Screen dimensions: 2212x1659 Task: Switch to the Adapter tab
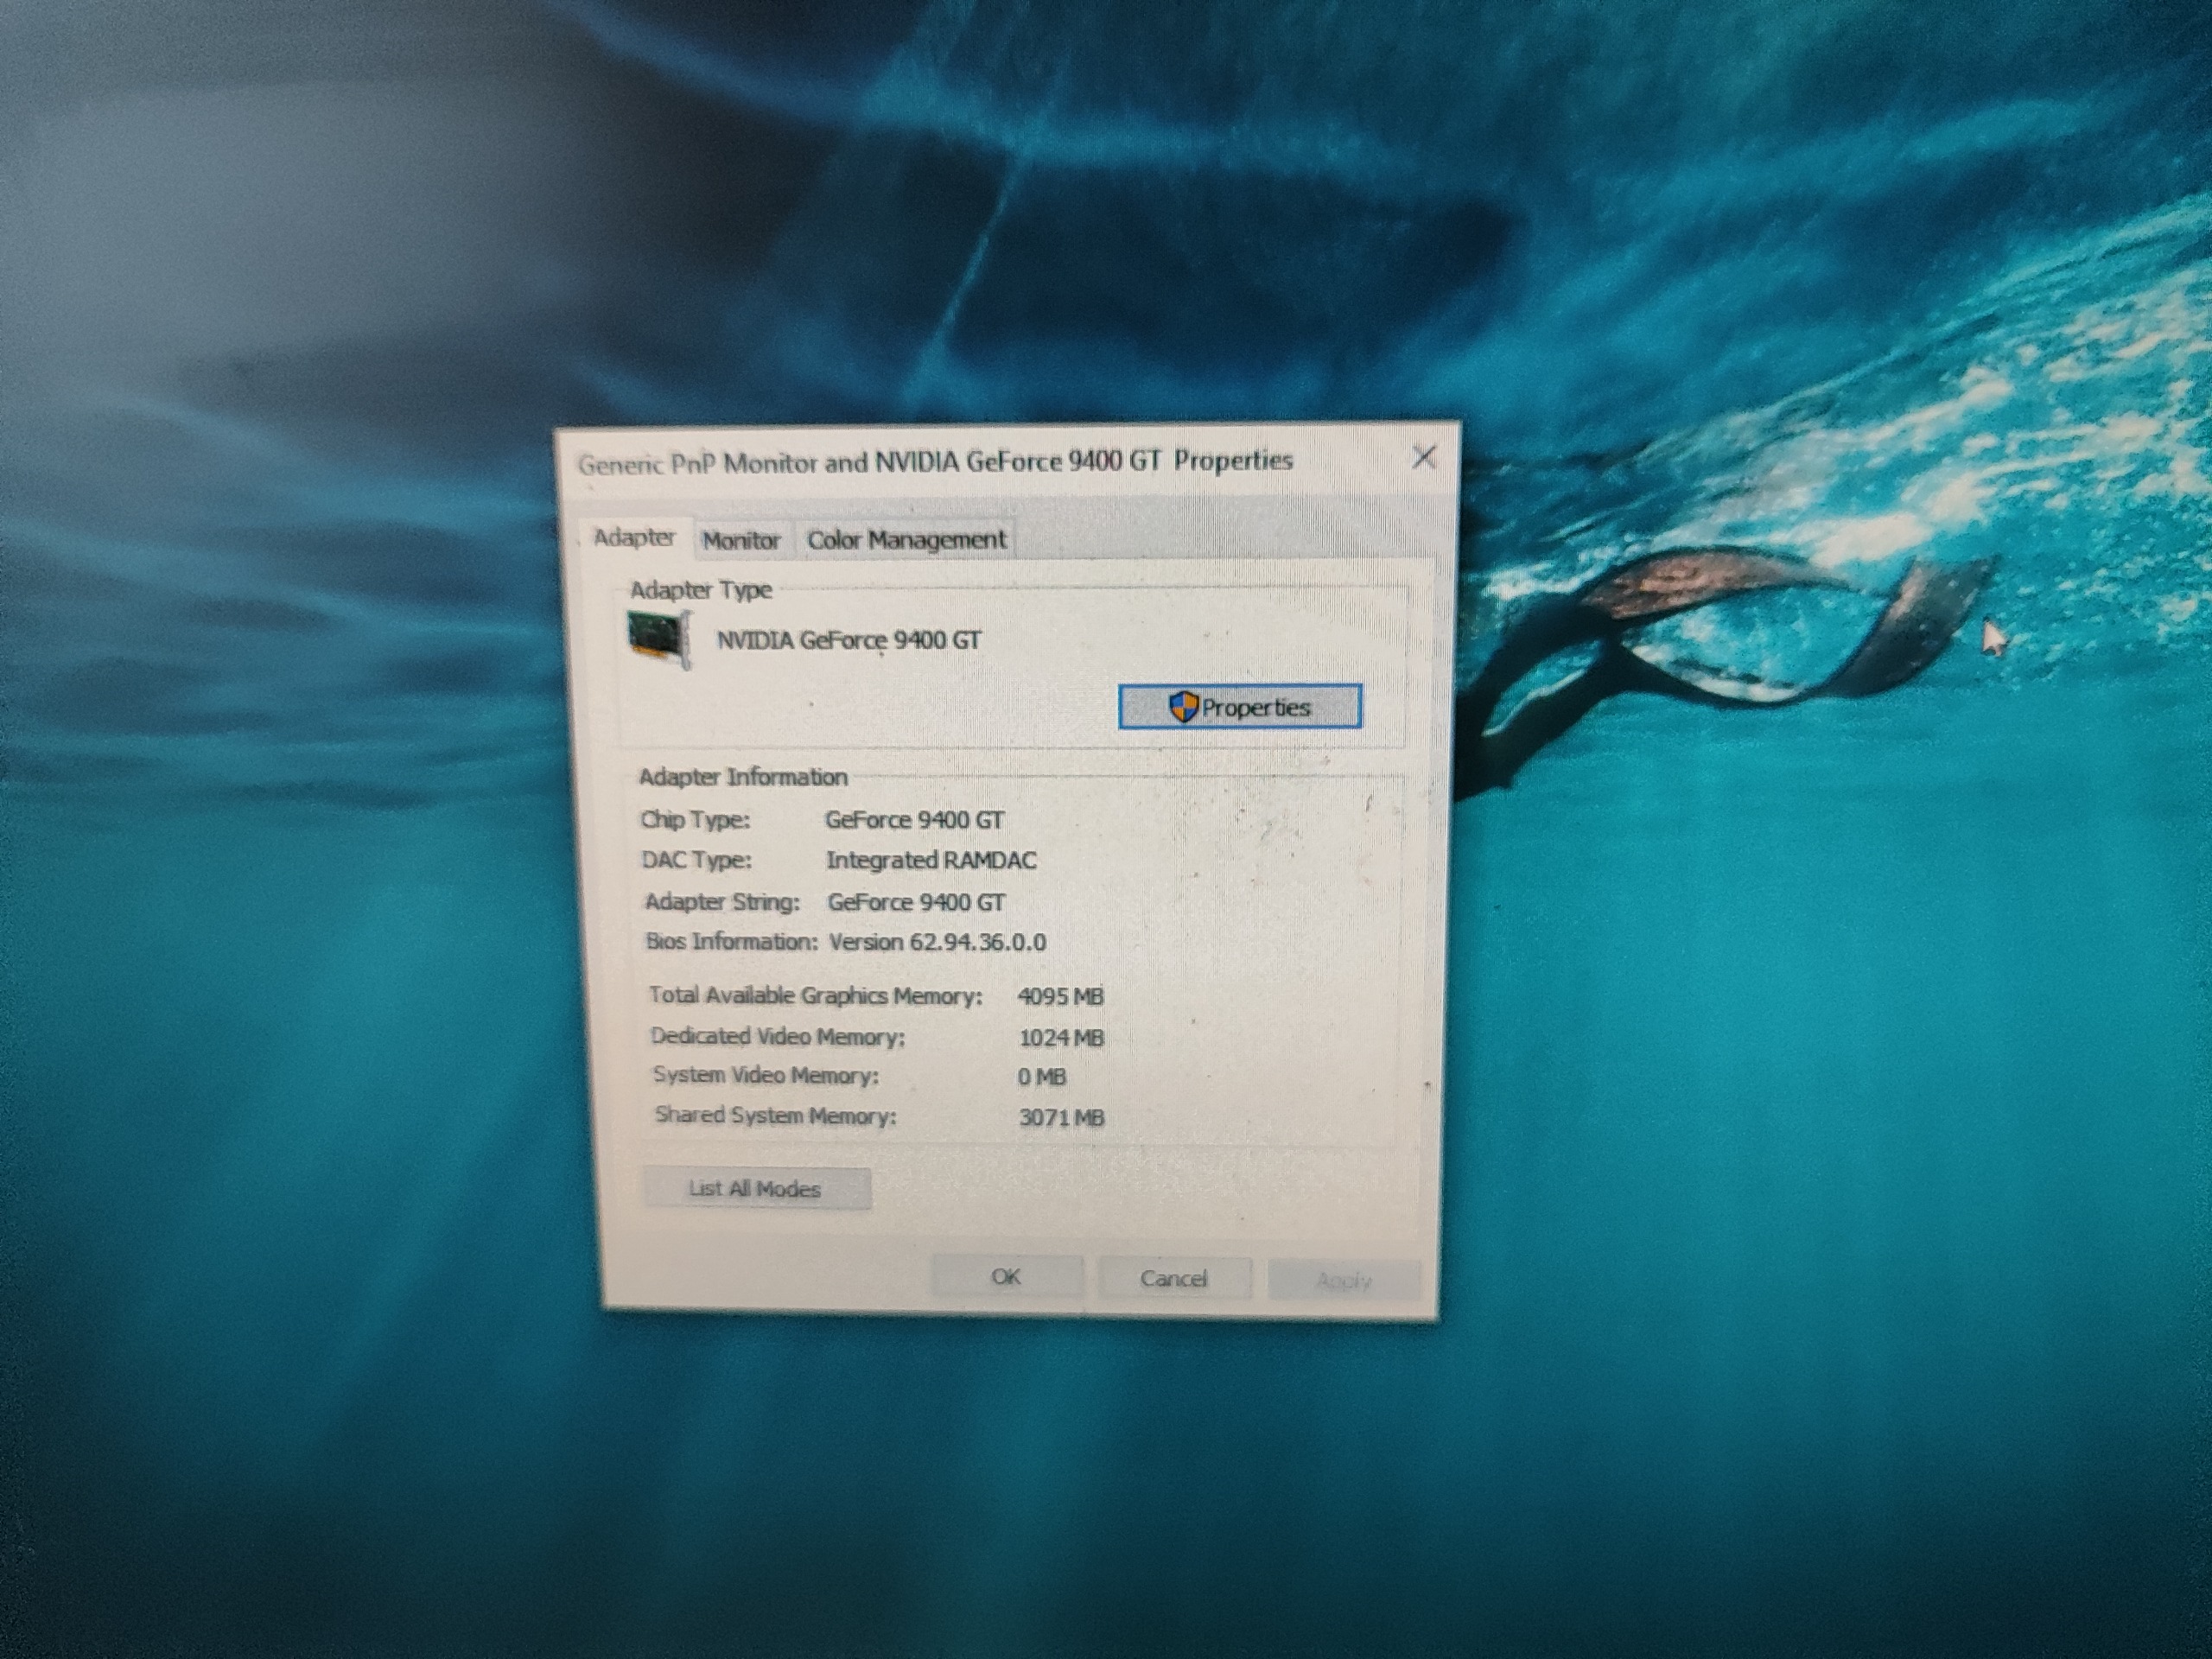(x=634, y=538)
